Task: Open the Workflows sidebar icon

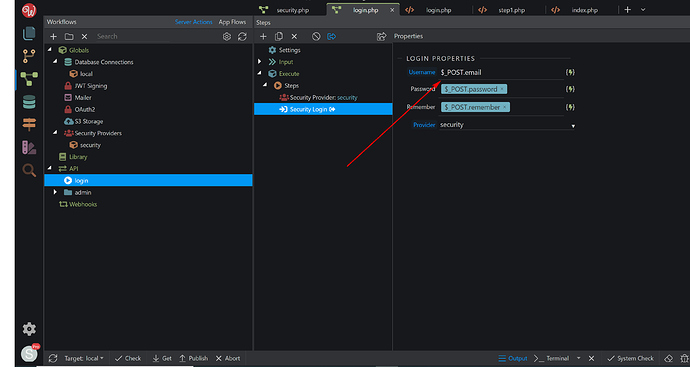Action: click(x=29, y=79)
